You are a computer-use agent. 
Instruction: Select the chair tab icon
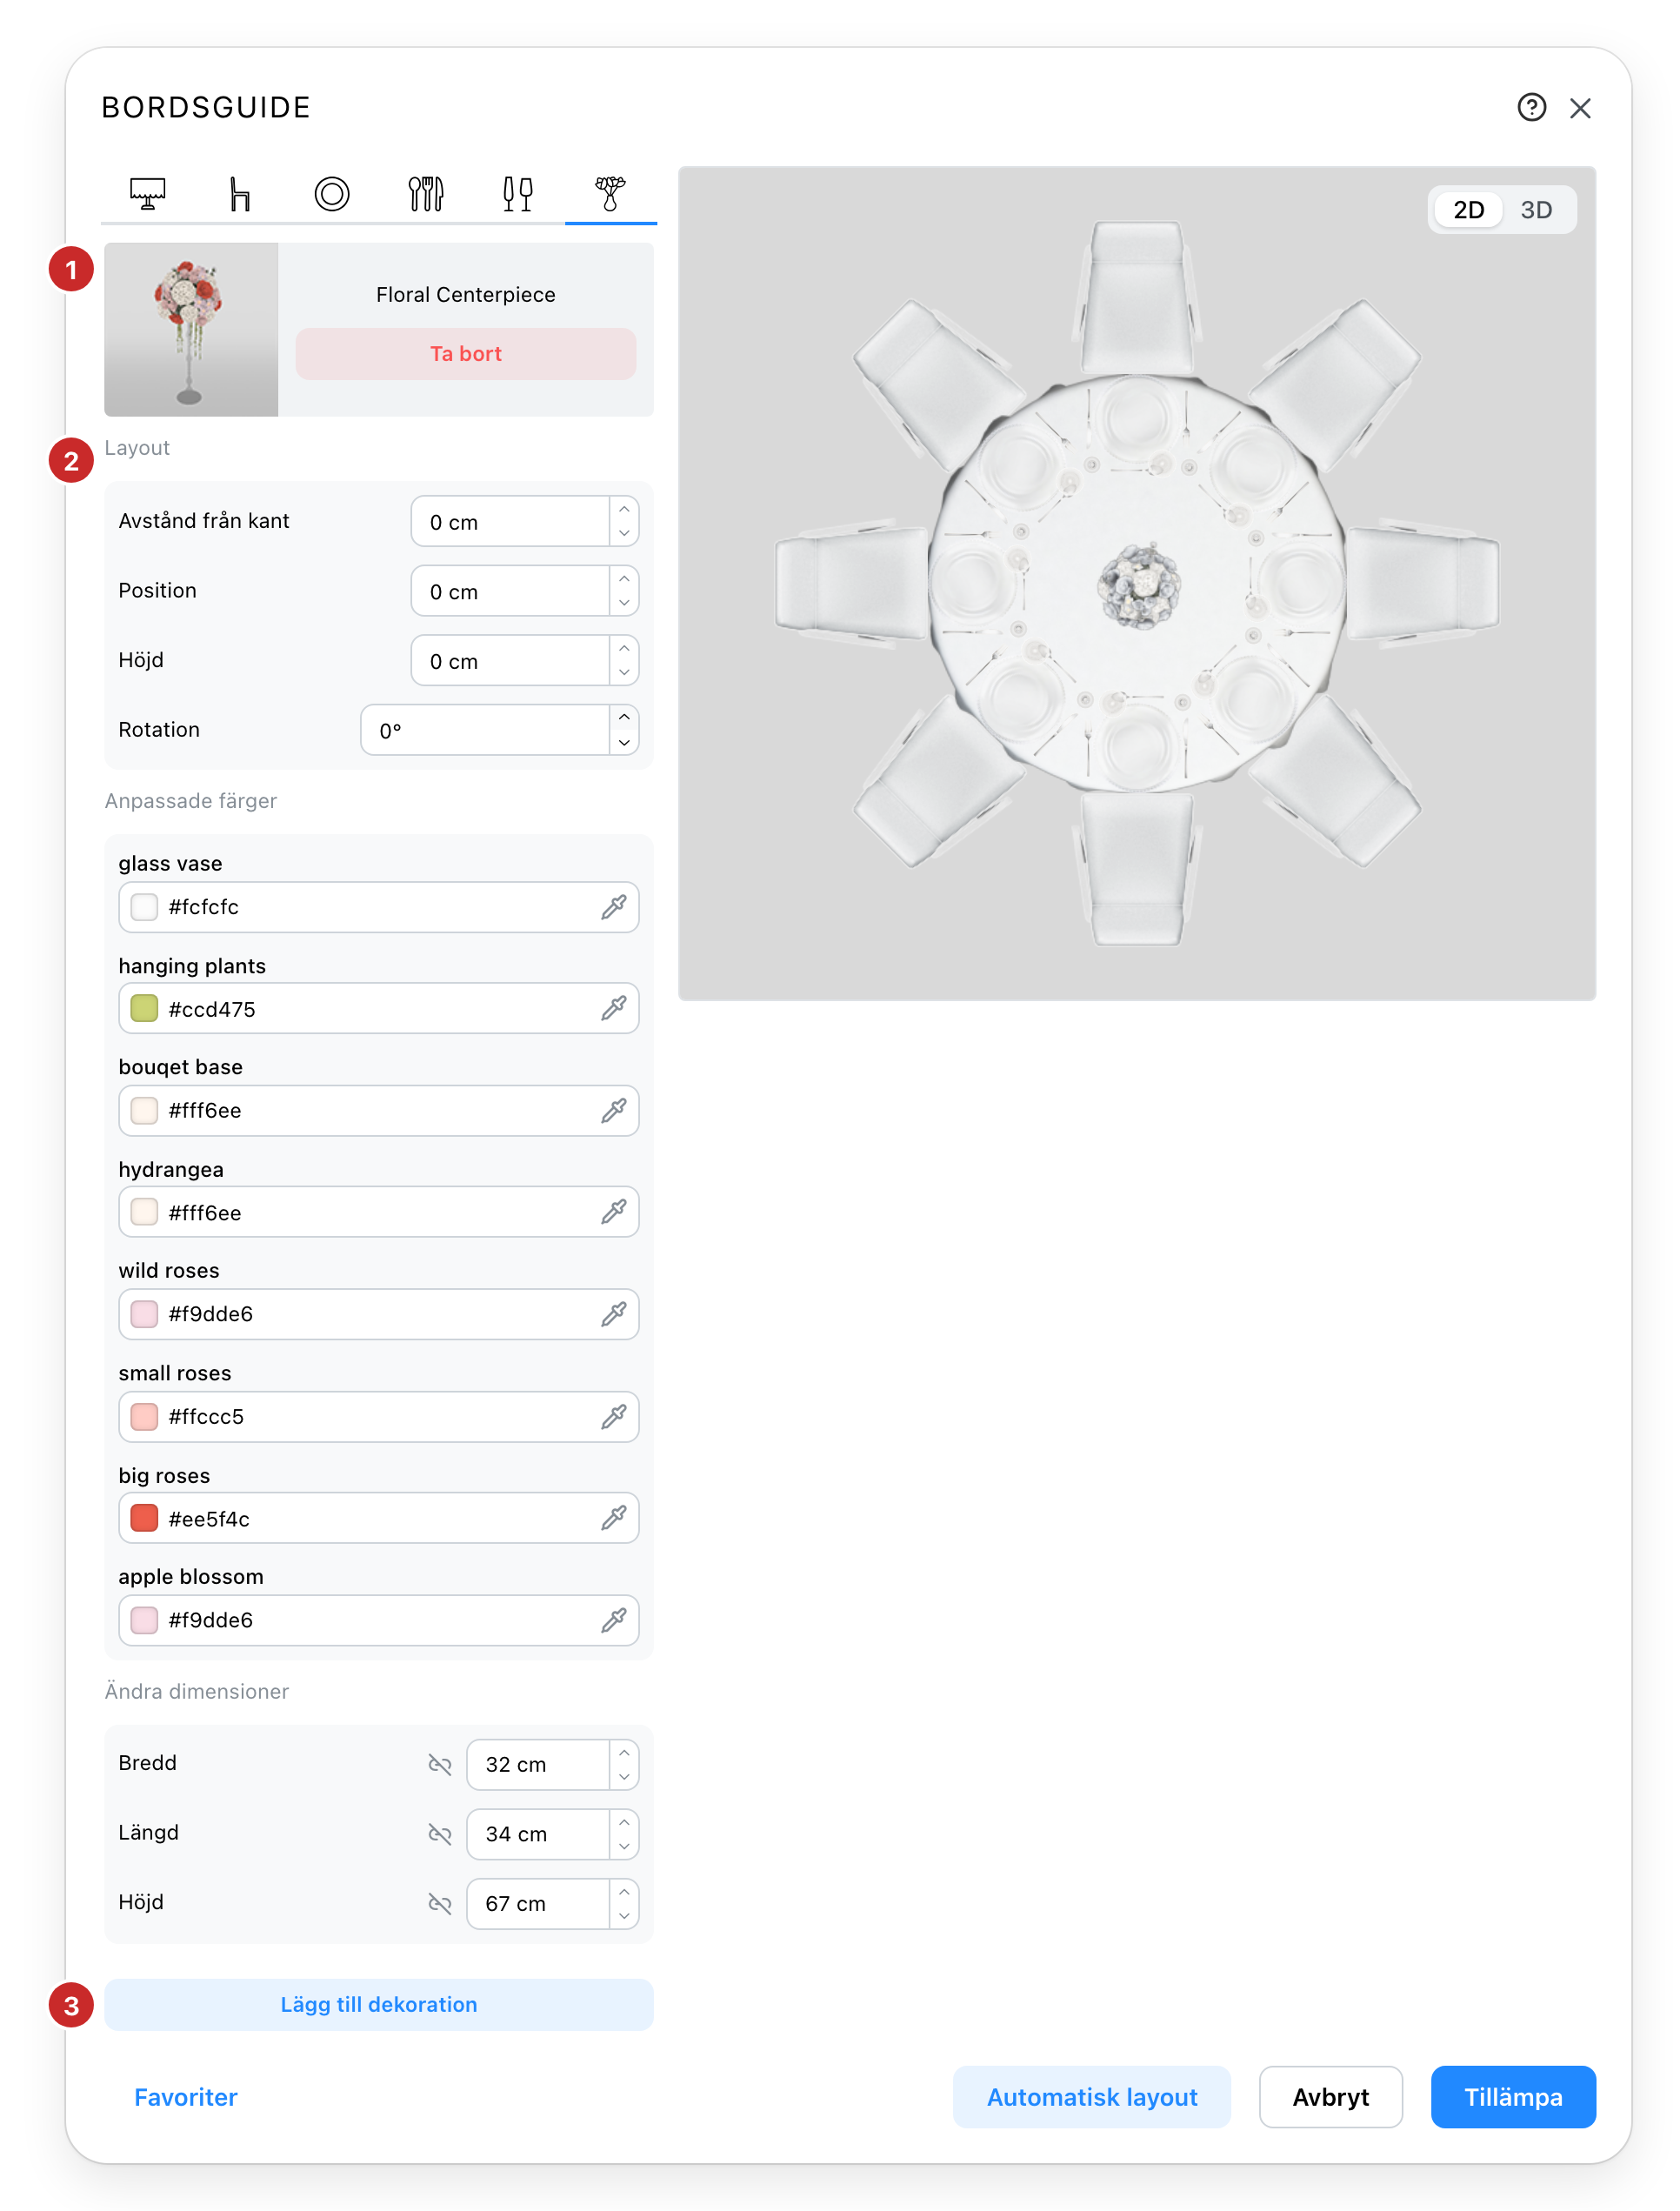point(239,193)
